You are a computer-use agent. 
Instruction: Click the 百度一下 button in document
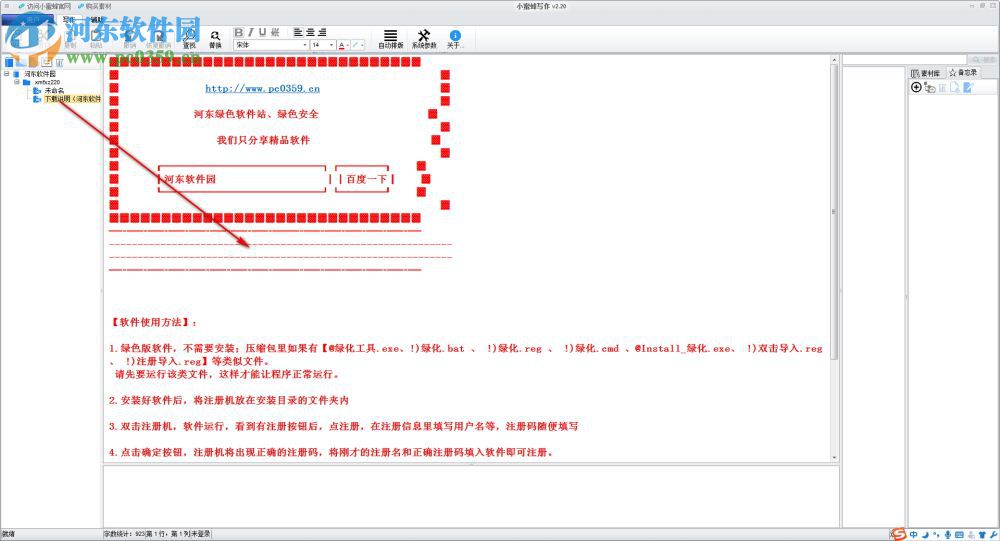[366, 179]
